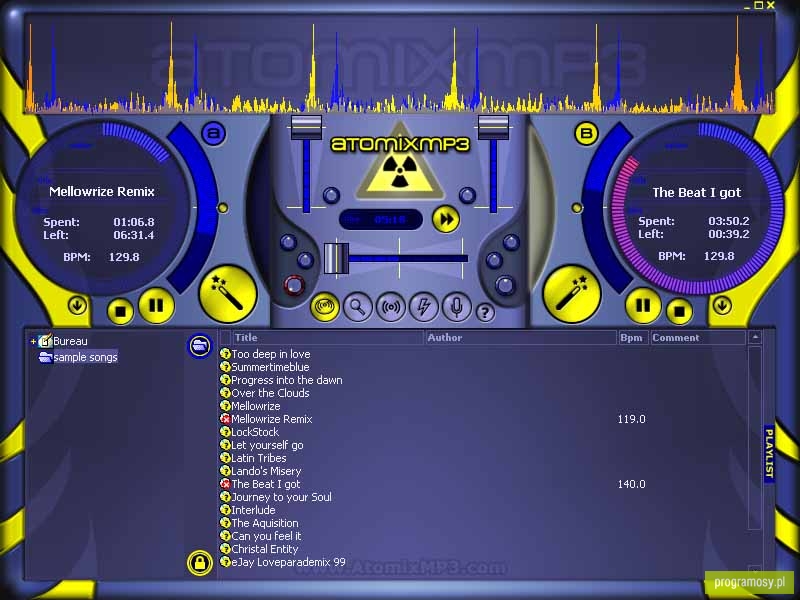Select song Too deep in love
The height and width of the screenshot is (600, 800).
click(271, 354)
